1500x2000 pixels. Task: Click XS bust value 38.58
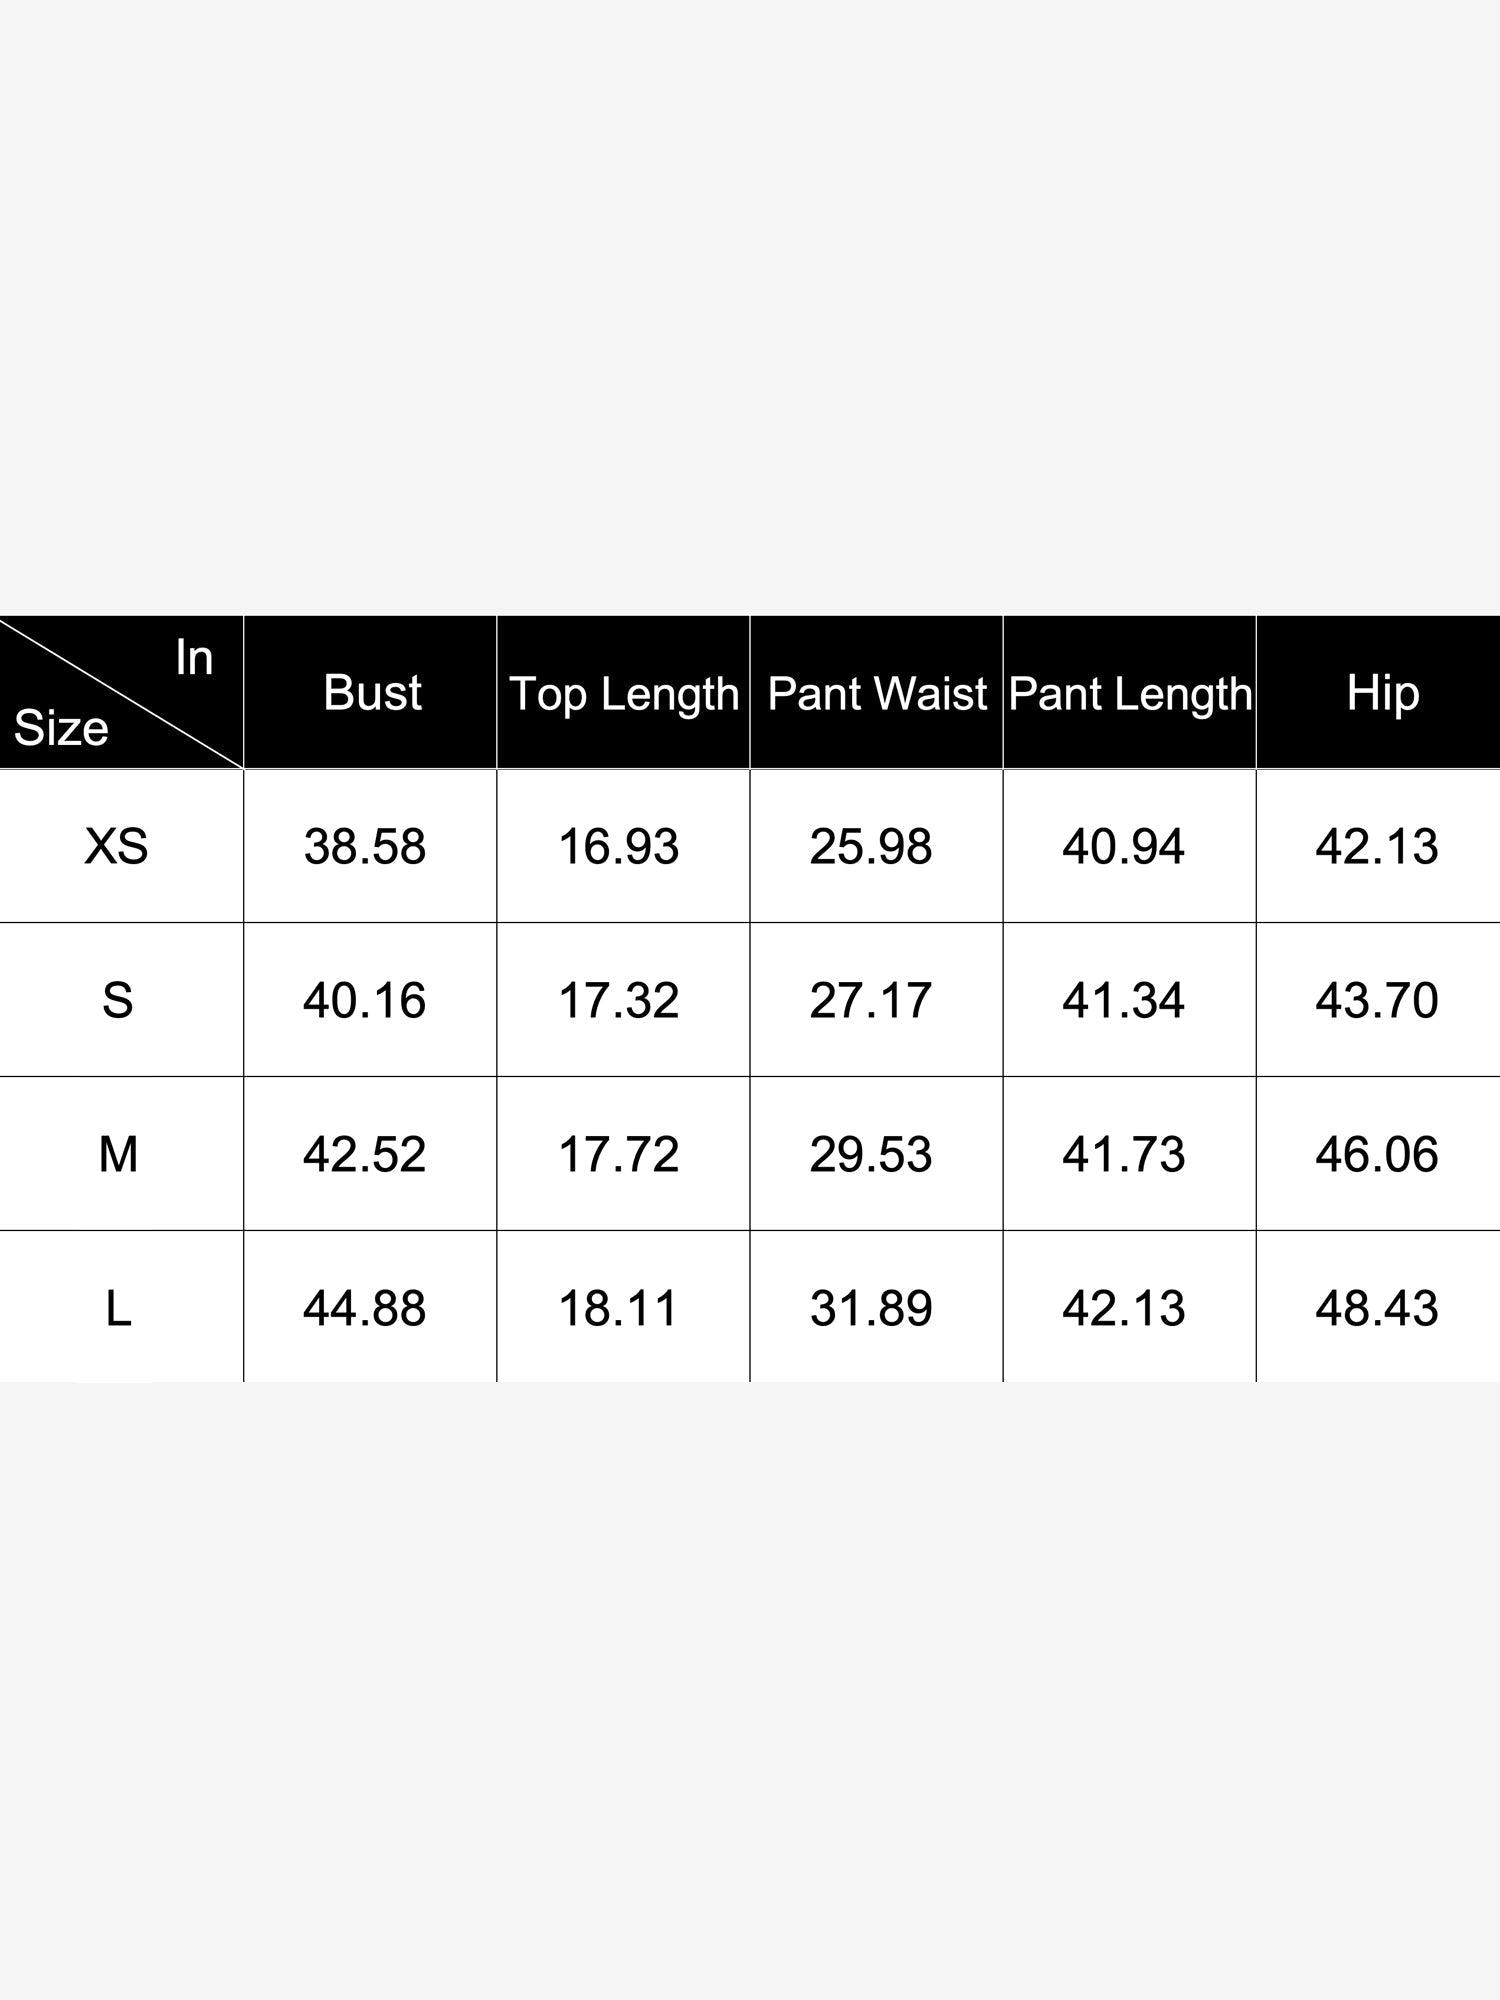click(365, 847)
